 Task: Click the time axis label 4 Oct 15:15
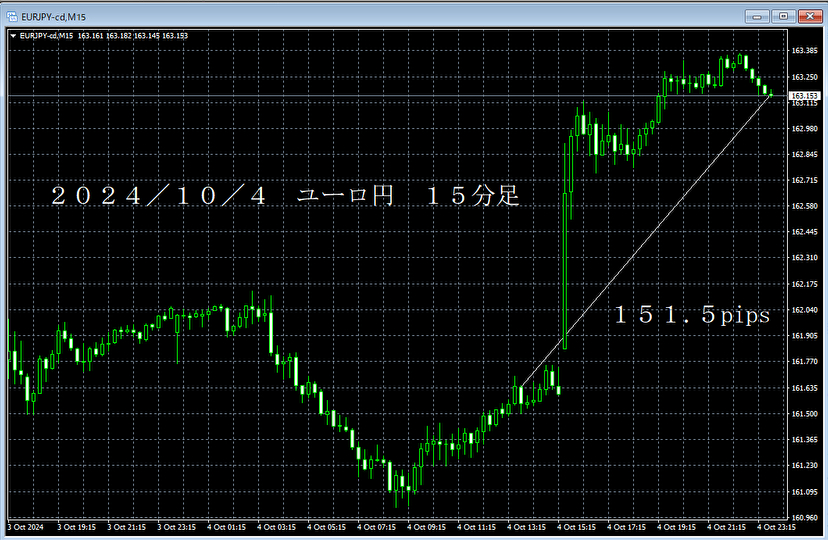pos(576,527)
